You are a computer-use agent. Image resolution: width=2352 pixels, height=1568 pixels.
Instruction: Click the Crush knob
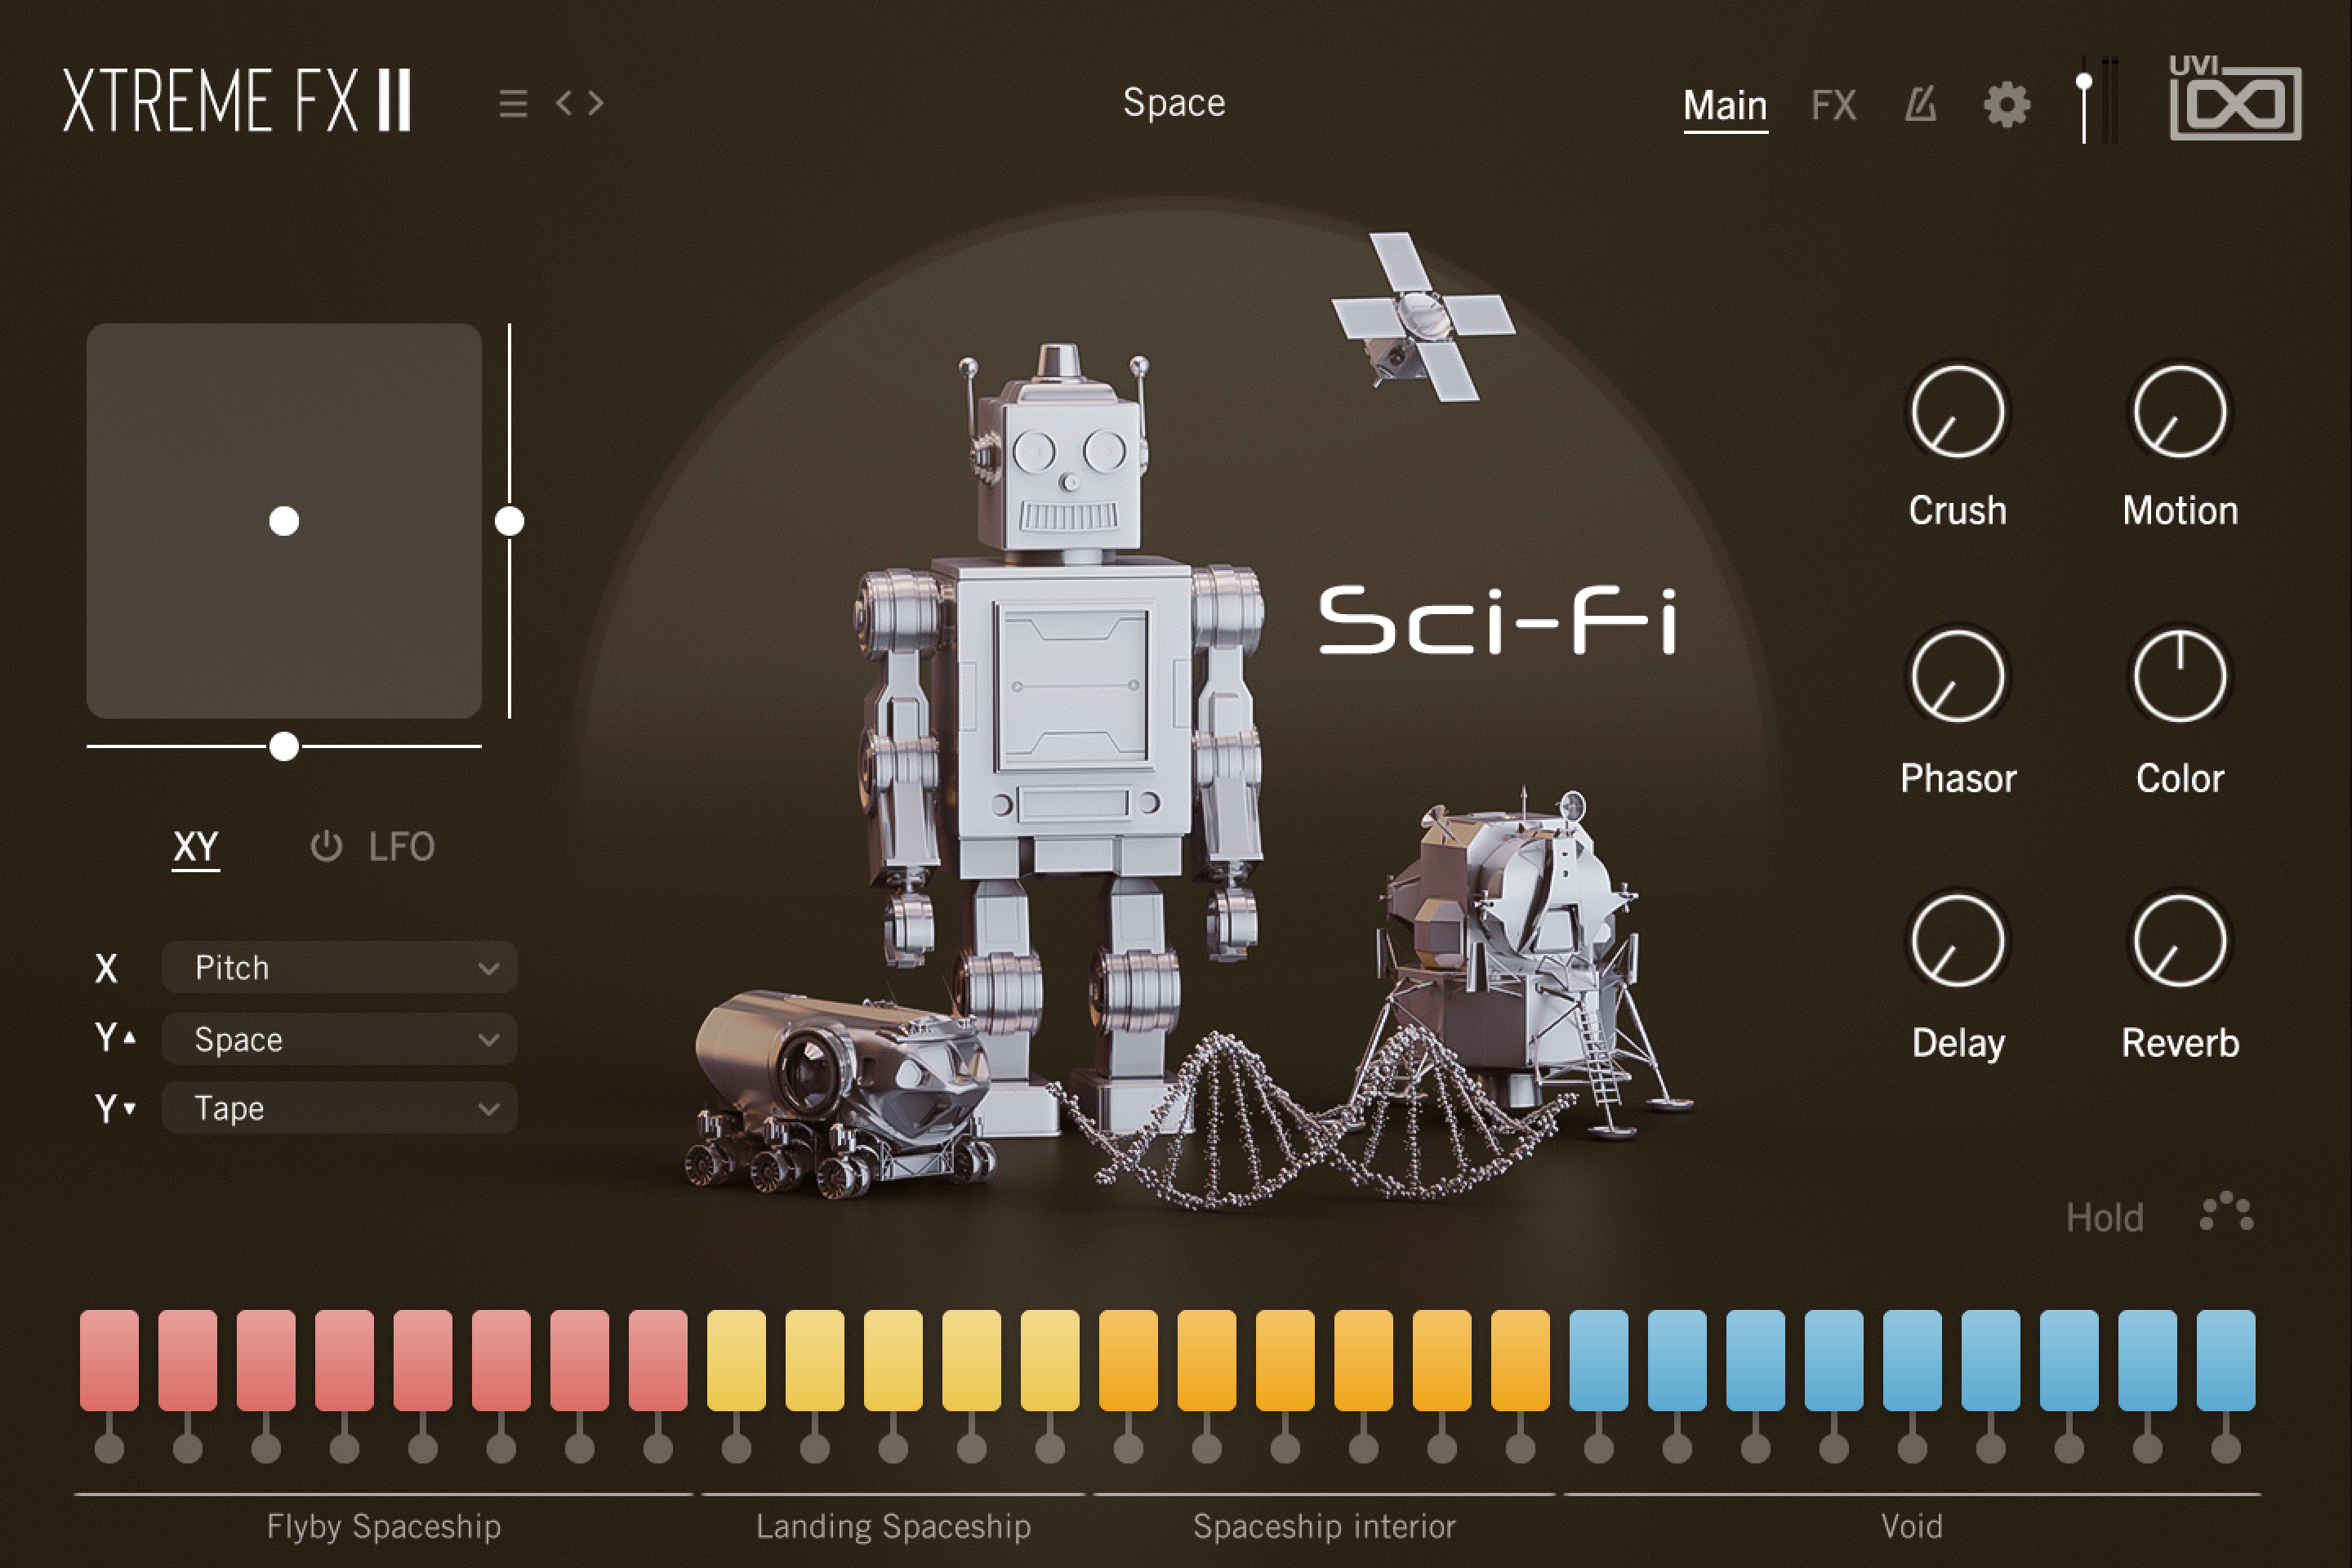coord(1957,411)
